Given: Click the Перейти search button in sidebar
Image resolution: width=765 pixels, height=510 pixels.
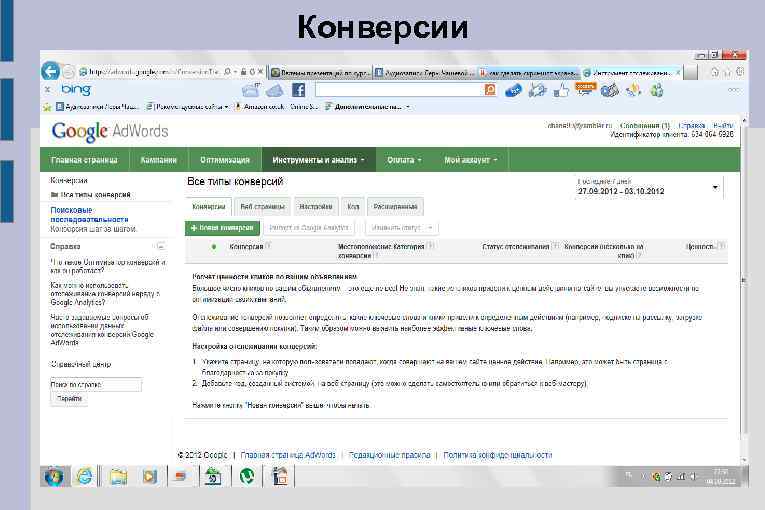Looking at the screenshot, I should point(69,398).
